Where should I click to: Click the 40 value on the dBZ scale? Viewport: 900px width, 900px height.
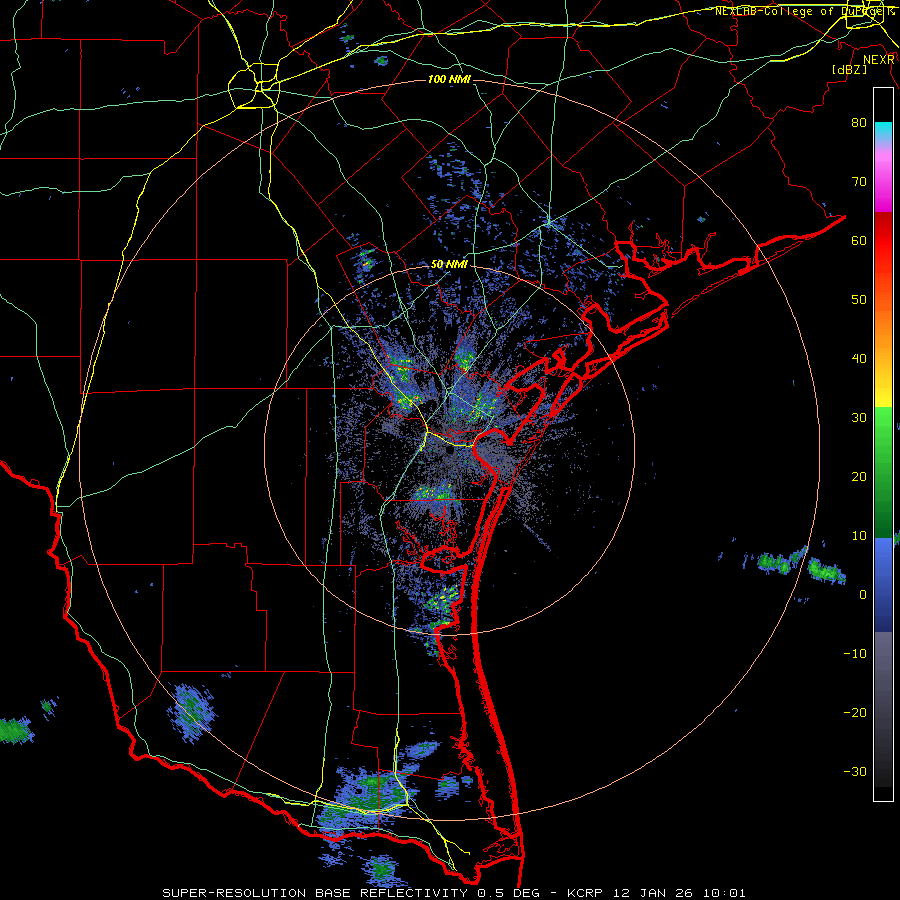pos(859,359)
